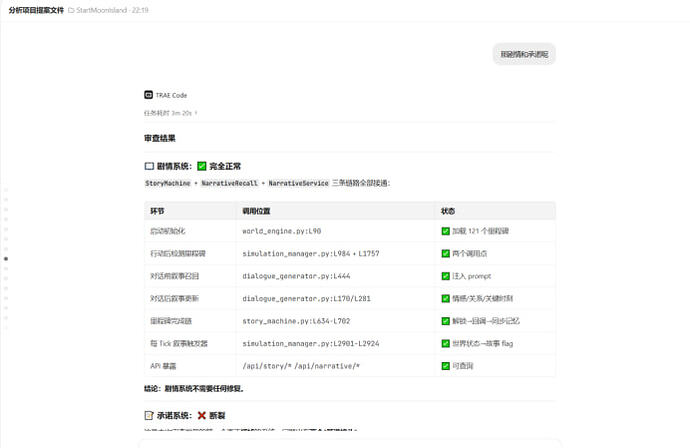Select the text dialogue_generator.py:L170/L281

(x=306, y=298)
